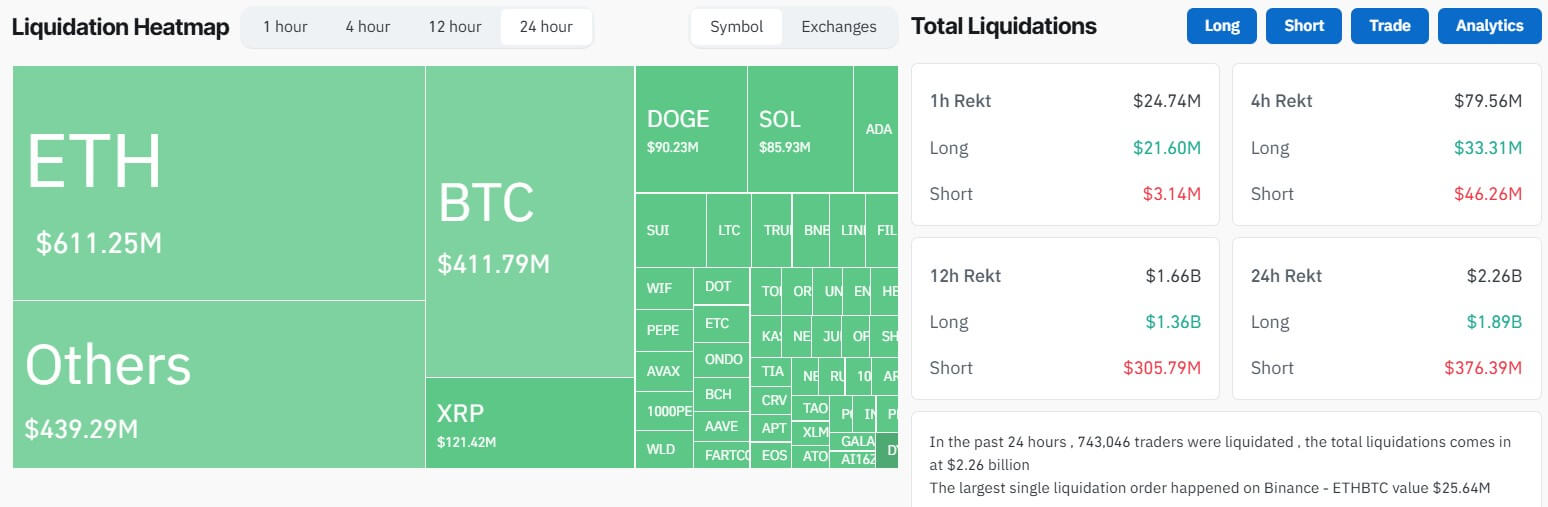This screenshot has height=507, width=1548.
Task: Choose the 12 hour timeframe
Action: 454,27
